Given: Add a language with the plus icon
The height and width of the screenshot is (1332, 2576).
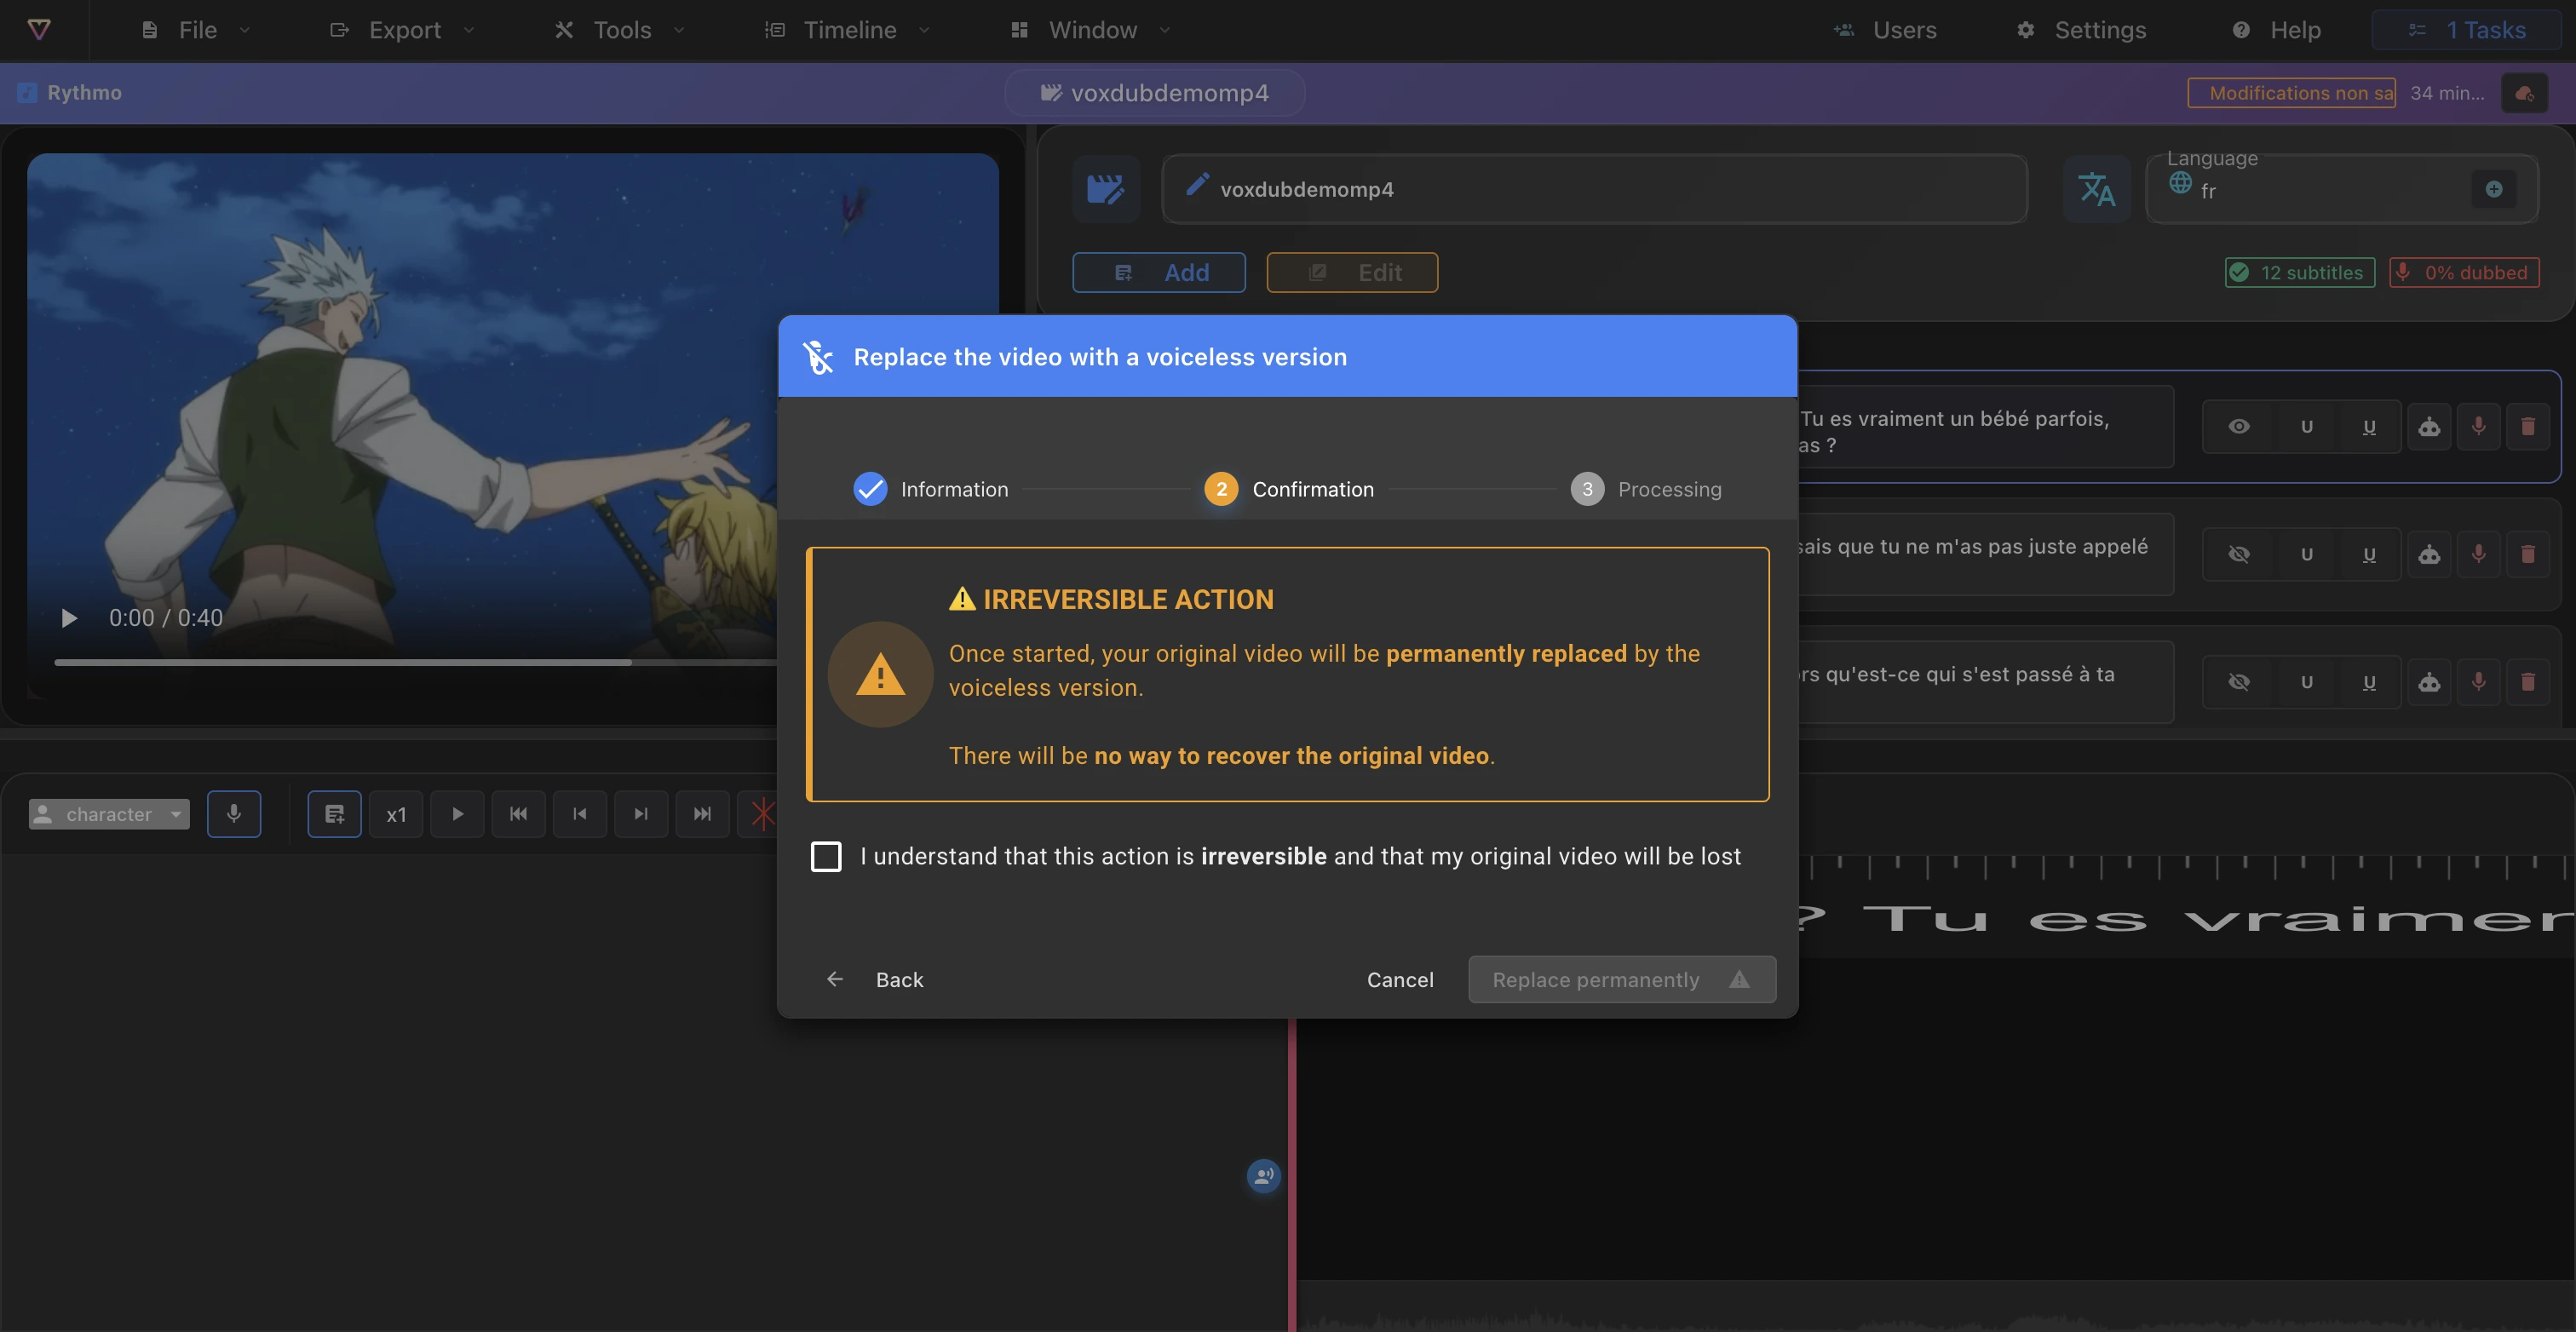Looking at the screenshot, I should coord(2494,189).
